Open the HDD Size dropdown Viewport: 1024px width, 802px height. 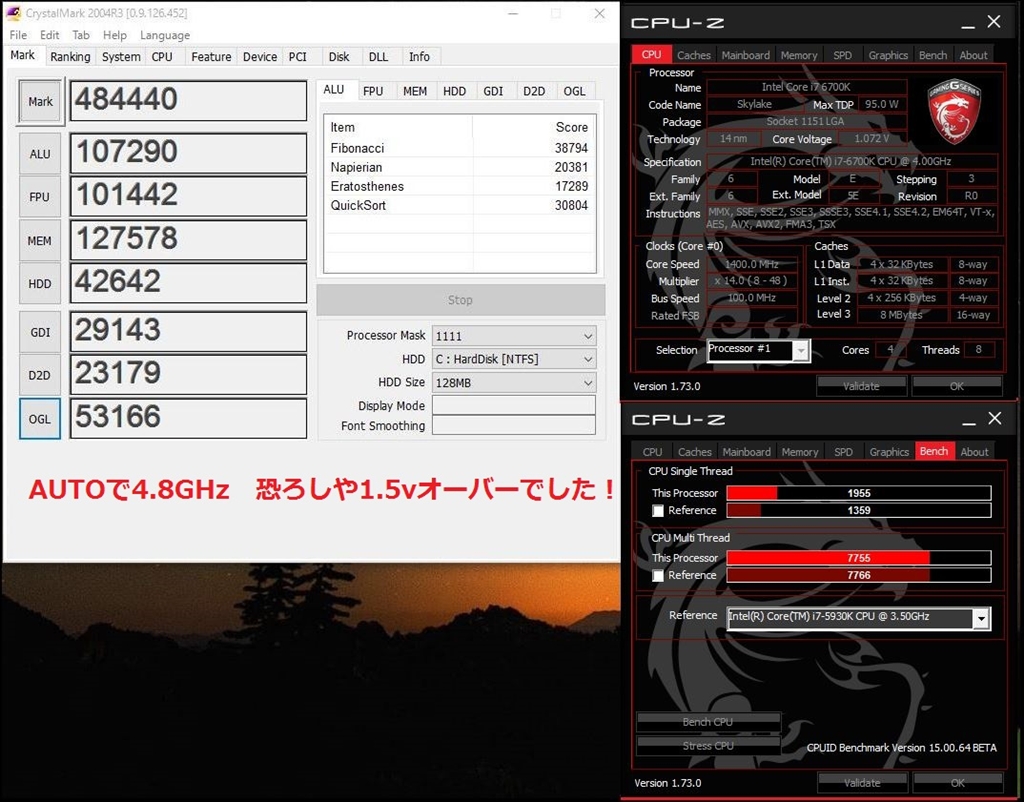pyautogui.click(x=514, y=383)
